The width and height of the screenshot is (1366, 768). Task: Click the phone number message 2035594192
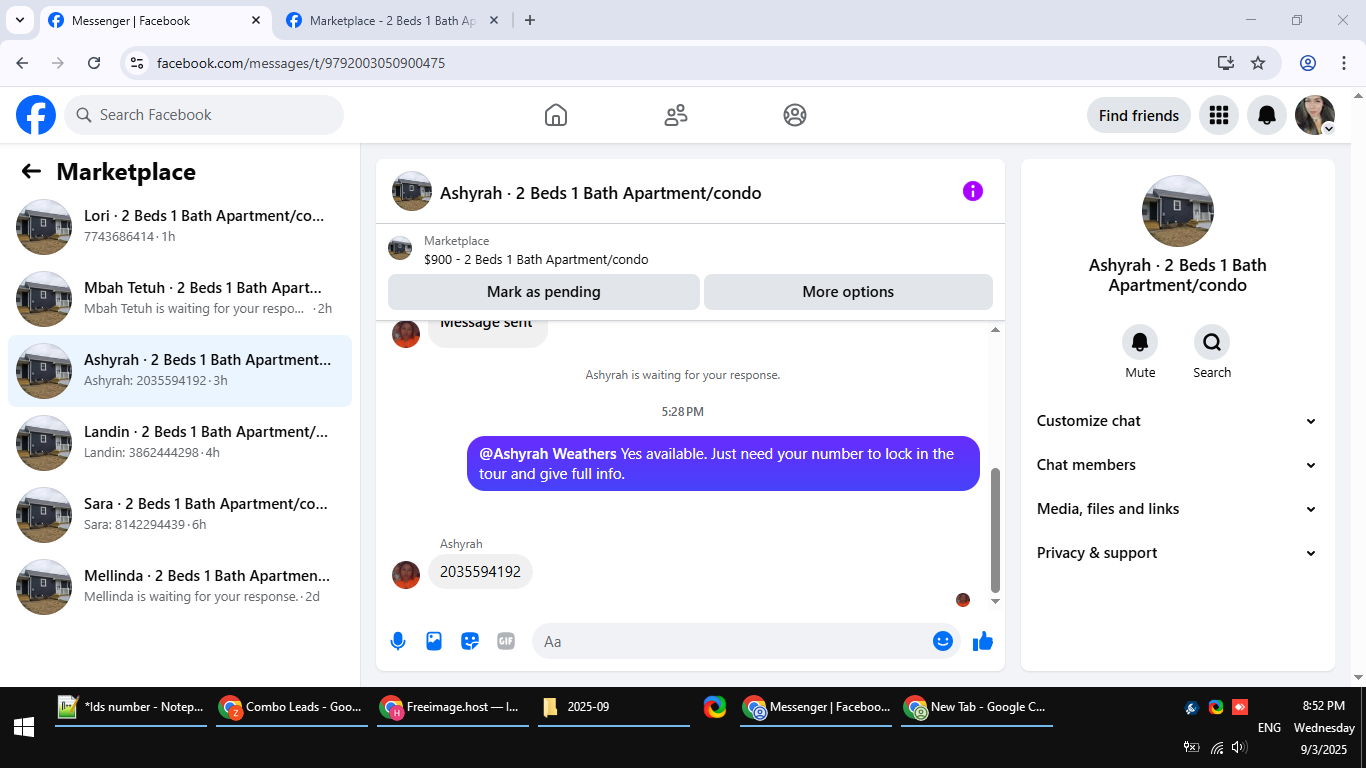(x=481, y=572)
